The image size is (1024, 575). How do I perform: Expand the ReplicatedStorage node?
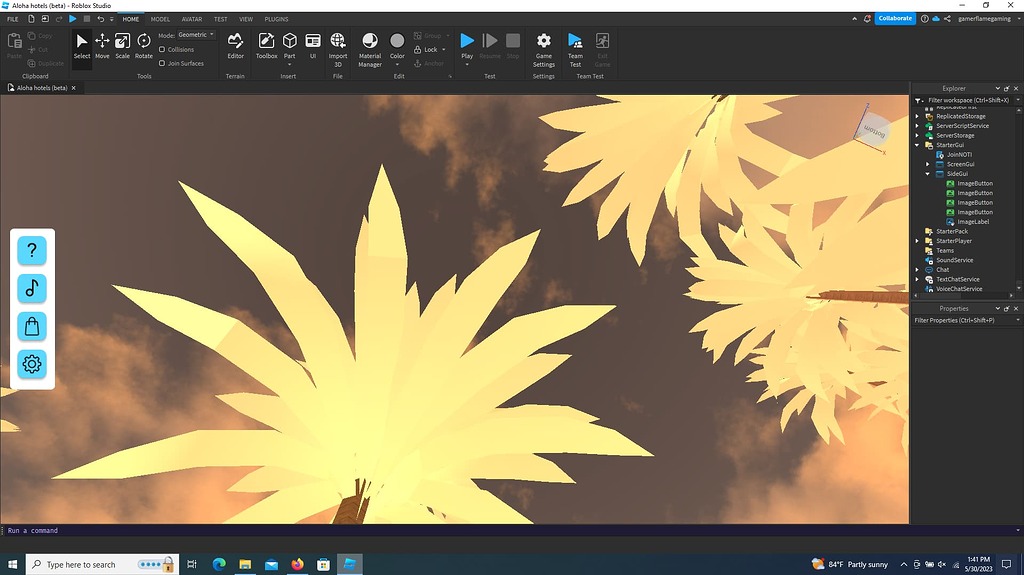pyautogui.click(x=918, y=116)
